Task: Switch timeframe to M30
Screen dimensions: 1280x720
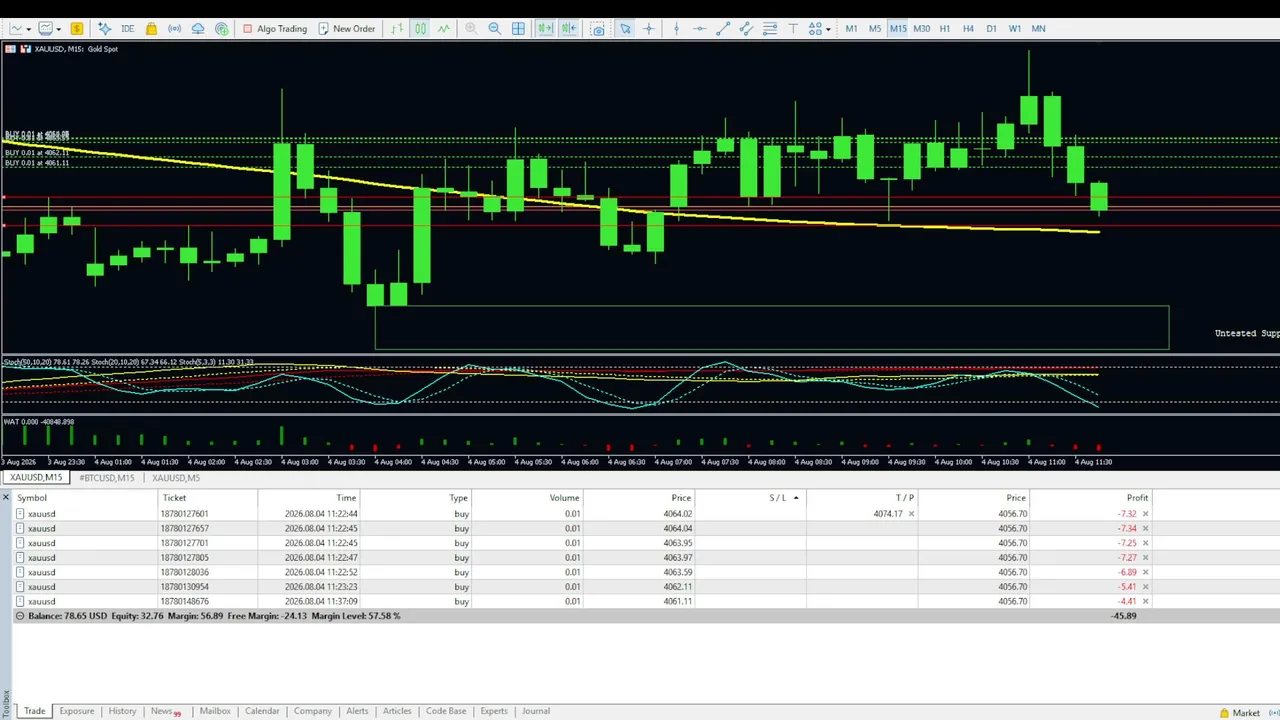Action: pos(921,29)
